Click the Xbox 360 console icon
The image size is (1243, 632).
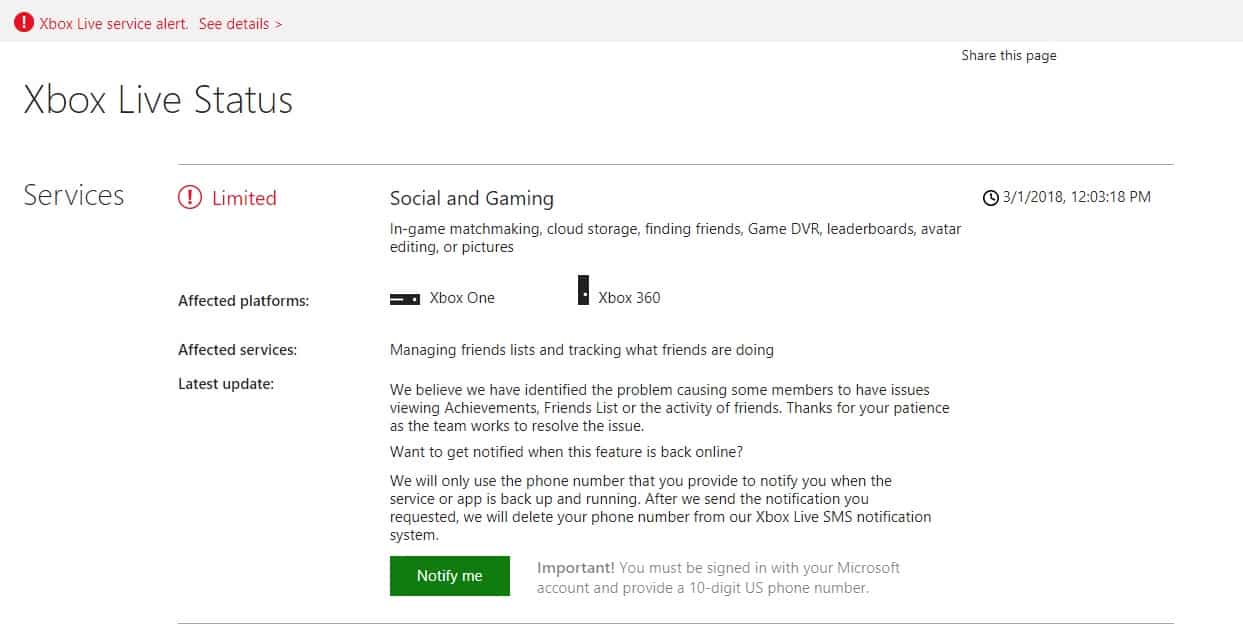pyautogui.click(x=583, y=291)
